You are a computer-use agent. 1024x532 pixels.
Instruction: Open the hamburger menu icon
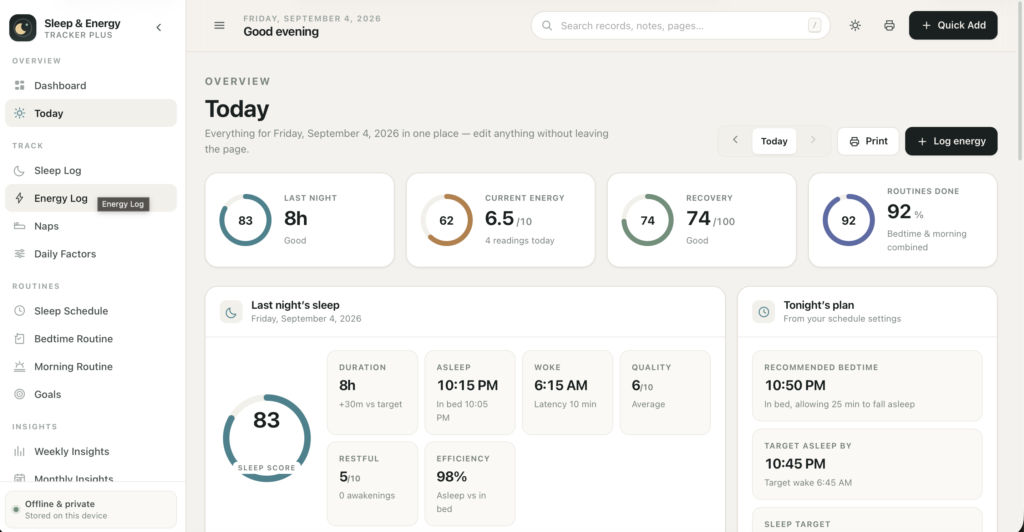pos(219,25)
